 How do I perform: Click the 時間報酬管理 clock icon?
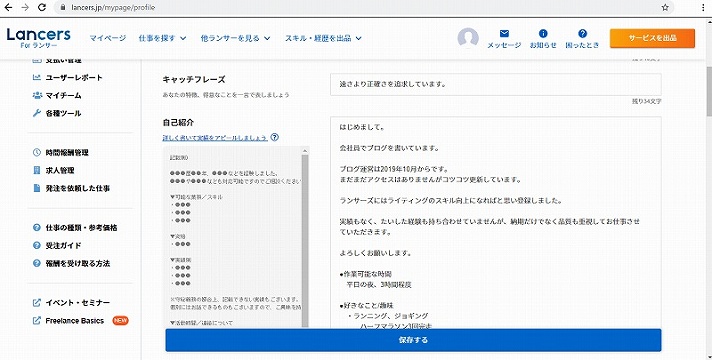(x=37, y=153)
